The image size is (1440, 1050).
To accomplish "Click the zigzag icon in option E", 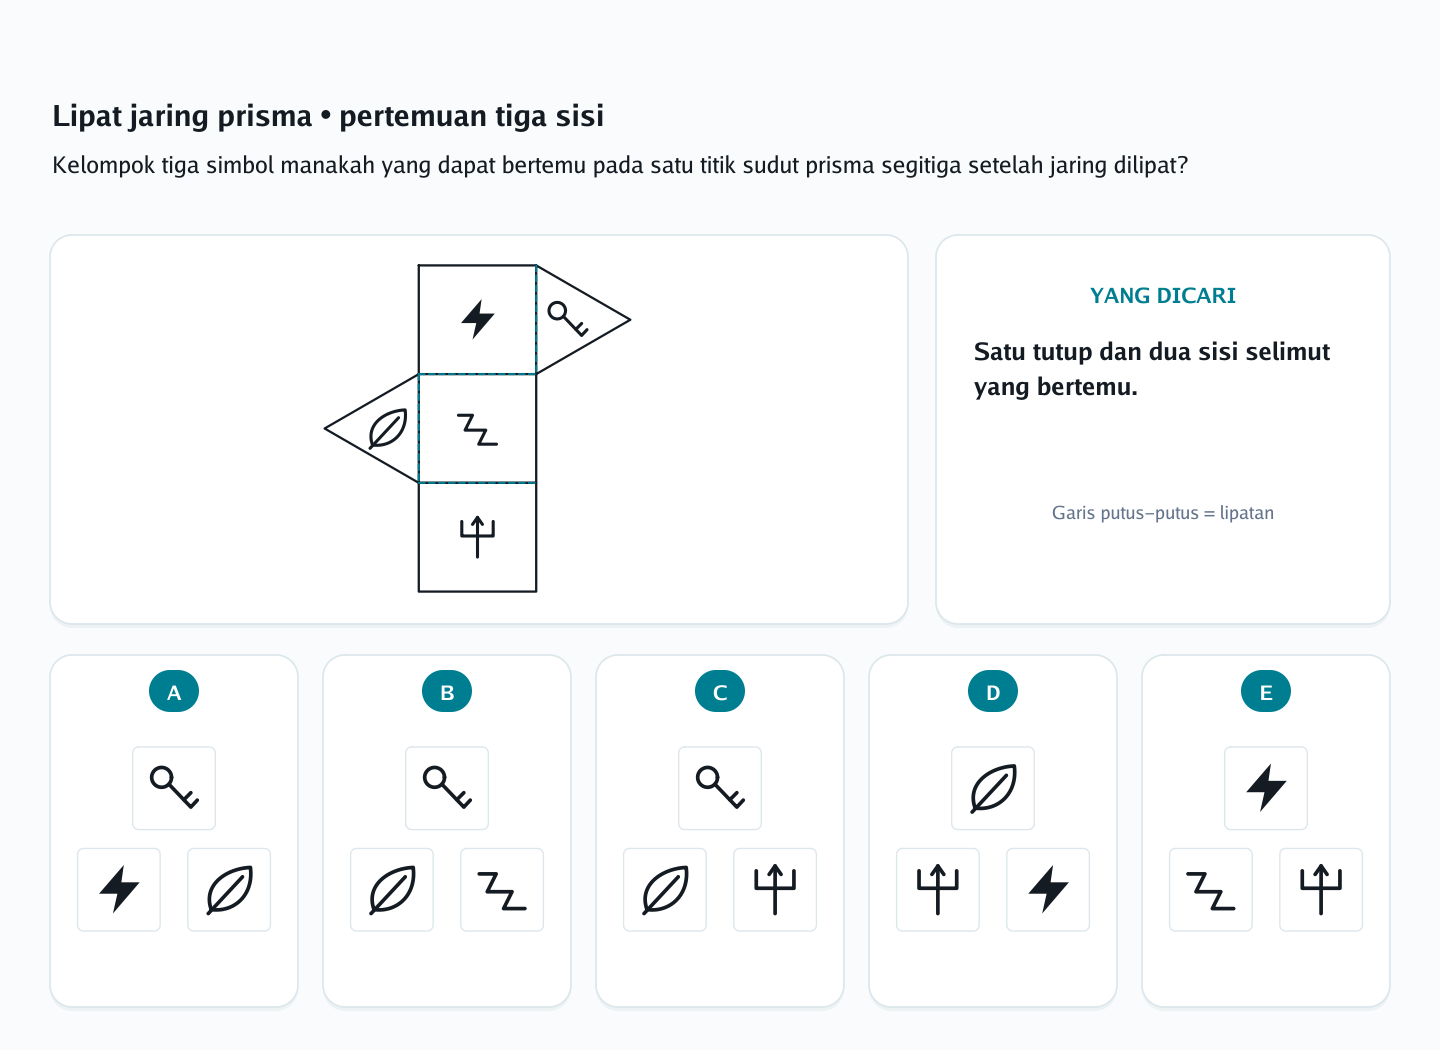I will (1211, 889).
